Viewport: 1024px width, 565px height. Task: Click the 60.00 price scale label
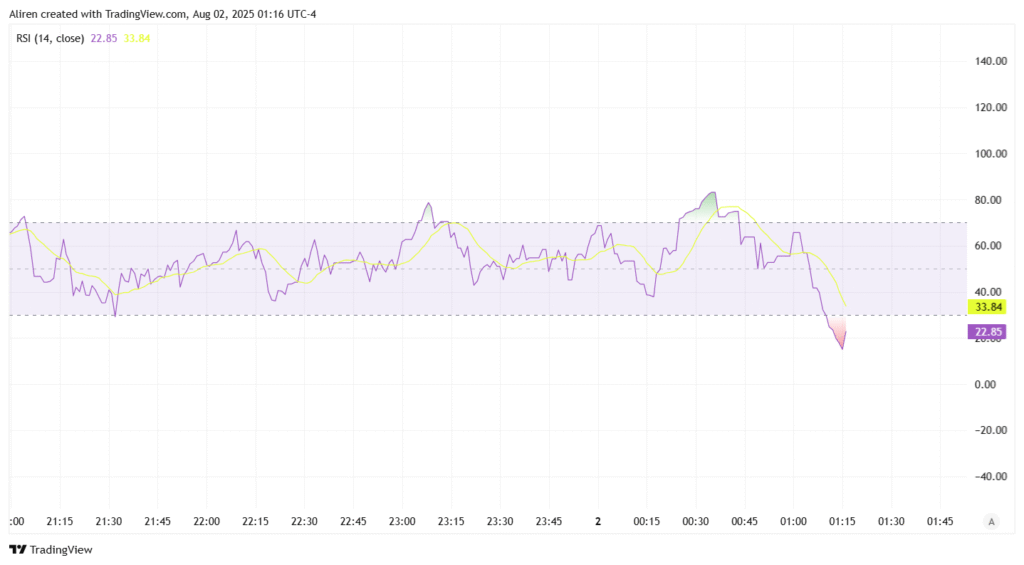pos(988,246)
